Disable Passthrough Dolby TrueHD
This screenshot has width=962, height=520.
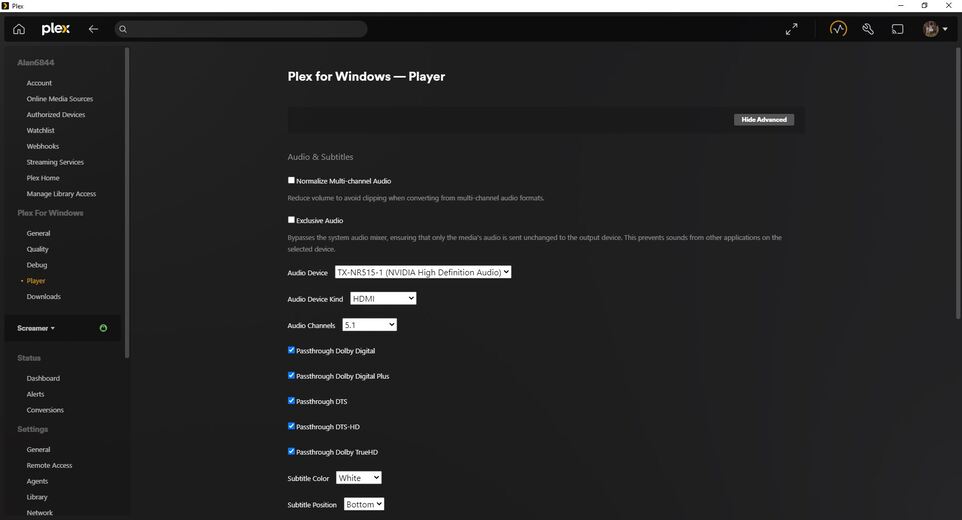[x=291, y=451]
